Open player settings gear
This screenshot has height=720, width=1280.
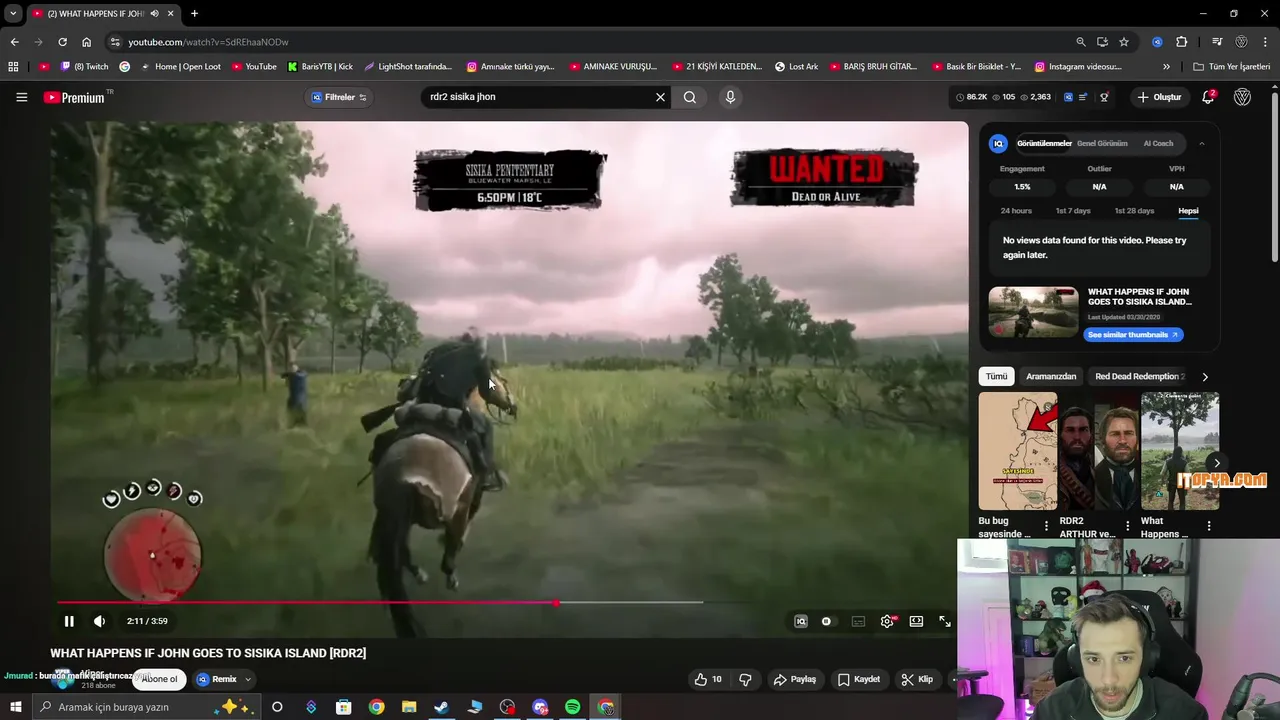[x=887, y=621]
